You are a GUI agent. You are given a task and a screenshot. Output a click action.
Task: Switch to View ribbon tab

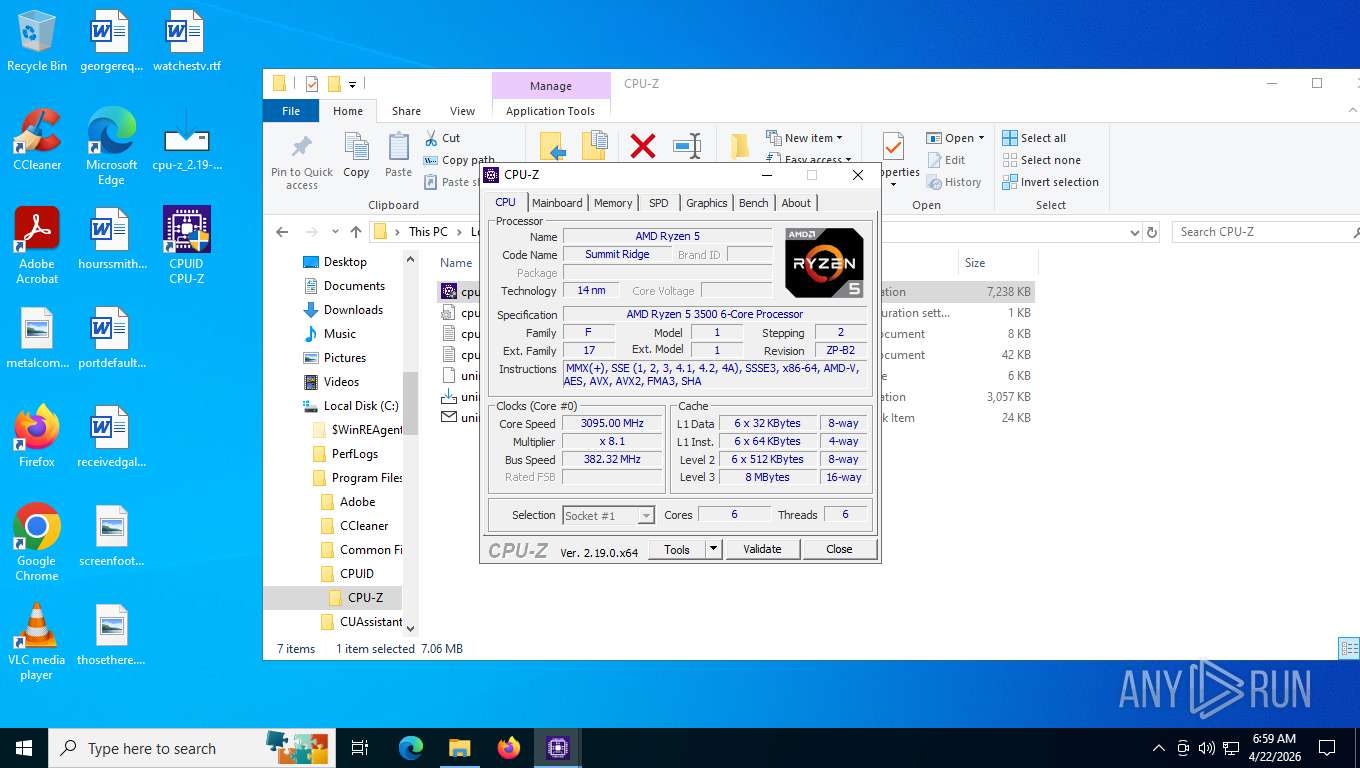pyautogui.click(x=462, y=111)
